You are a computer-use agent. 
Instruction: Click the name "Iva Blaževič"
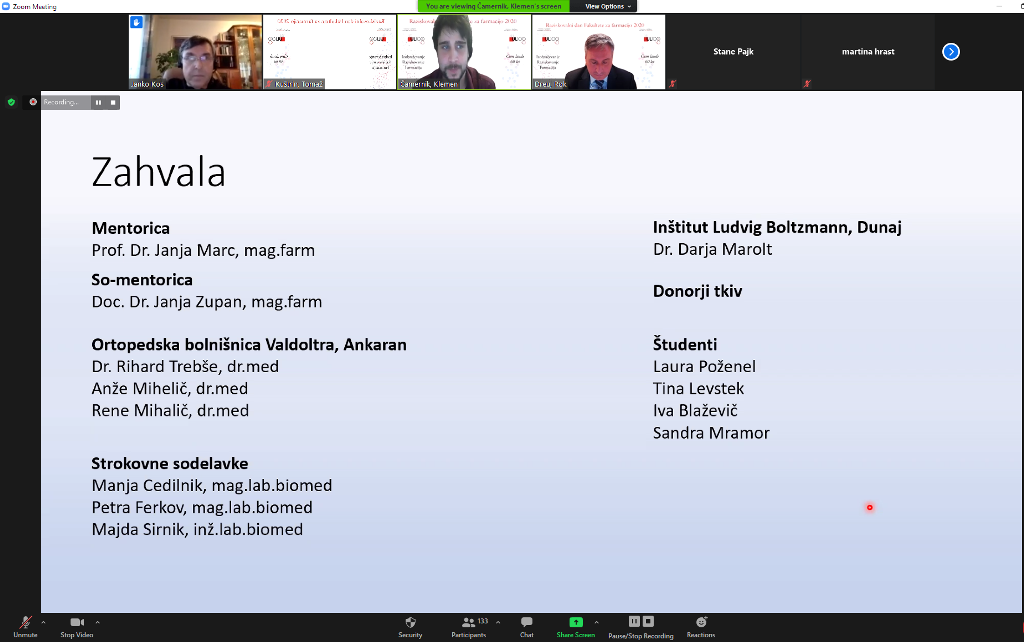pyautogui.click(x=696, y=410)
